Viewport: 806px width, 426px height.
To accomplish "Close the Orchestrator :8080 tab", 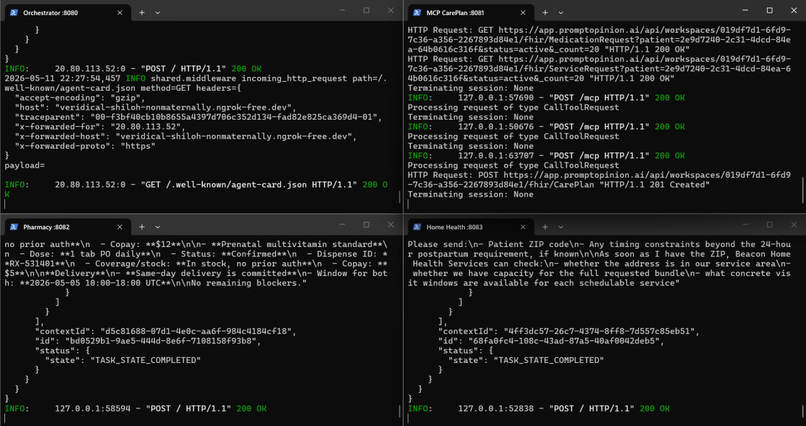I will (x=120, y=13).
